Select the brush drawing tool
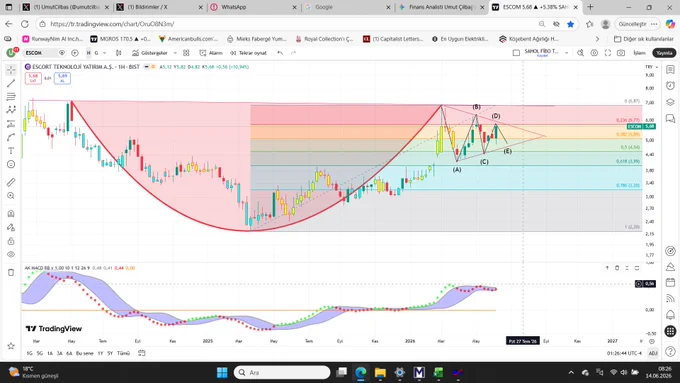Image resolution: width=680 pixels, height=383 pixels. (11, 137)
